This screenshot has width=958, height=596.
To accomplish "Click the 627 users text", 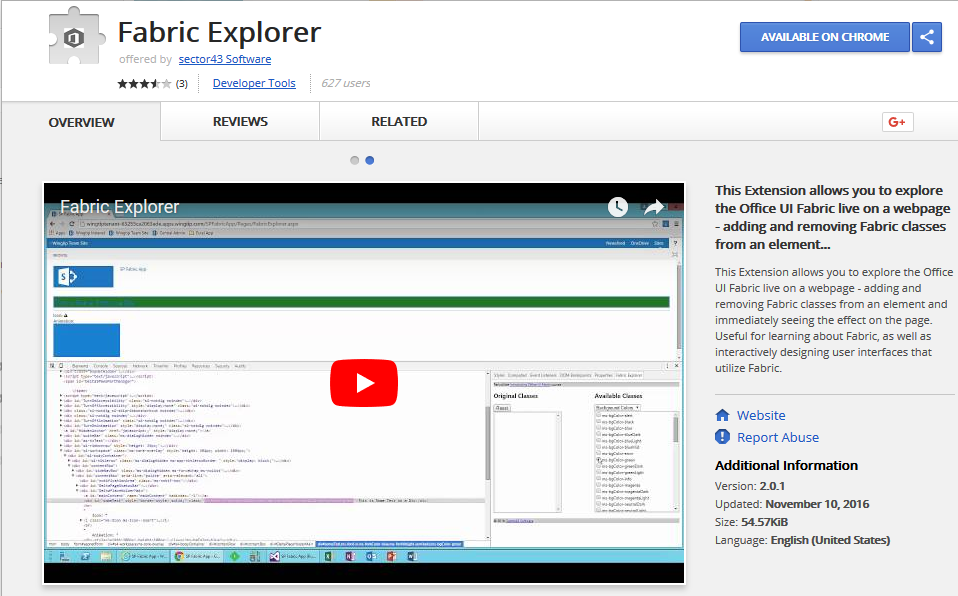I will 346,83.
